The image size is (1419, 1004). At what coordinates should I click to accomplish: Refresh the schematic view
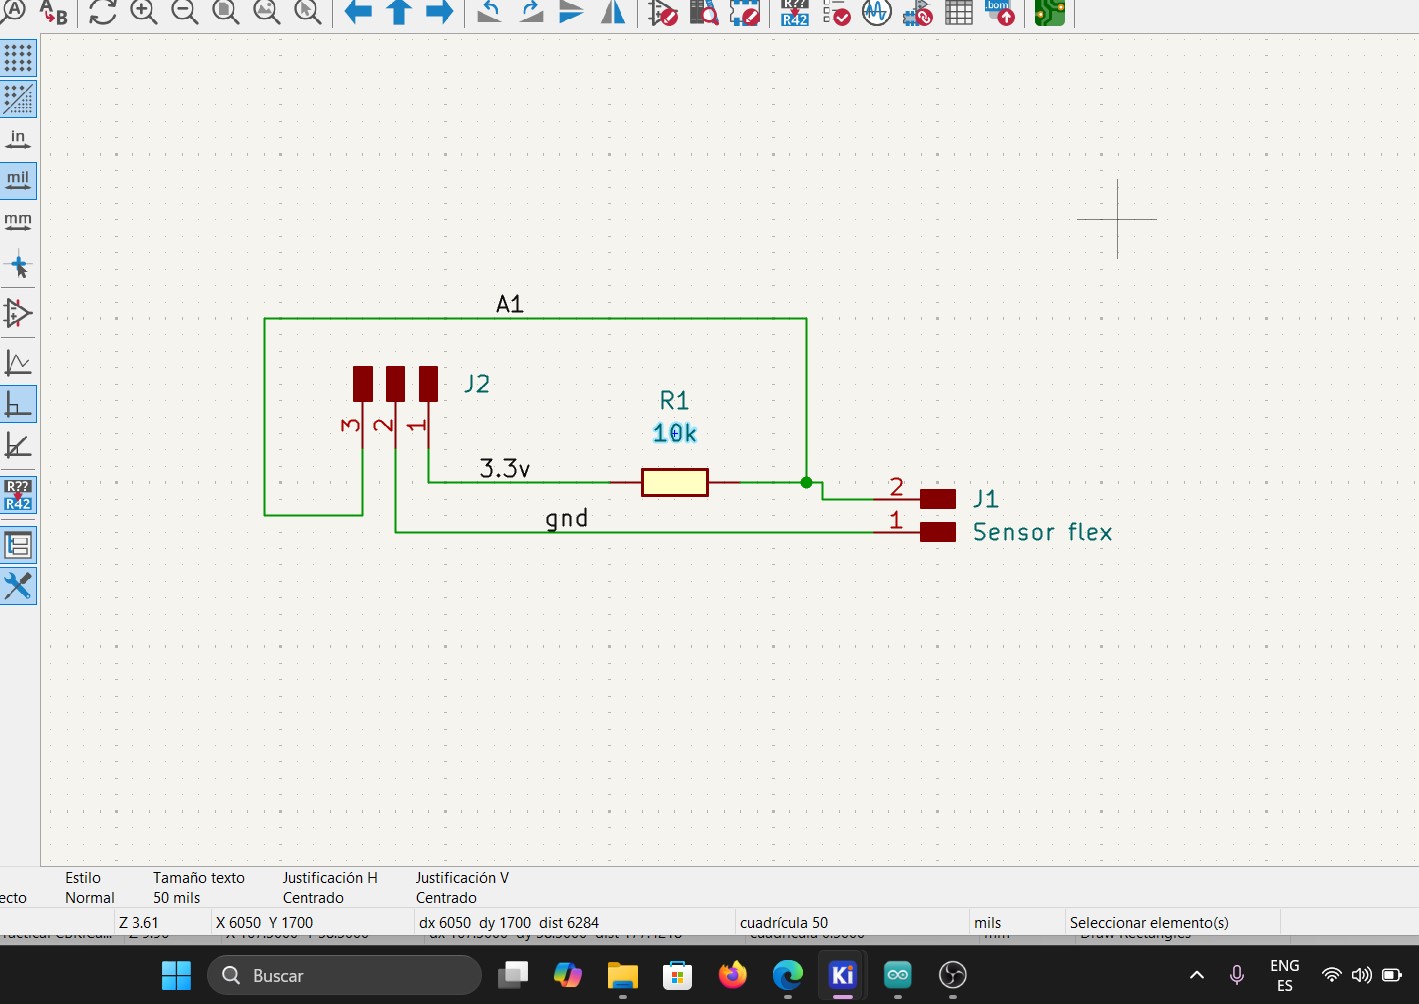click(x=102, y=12)
